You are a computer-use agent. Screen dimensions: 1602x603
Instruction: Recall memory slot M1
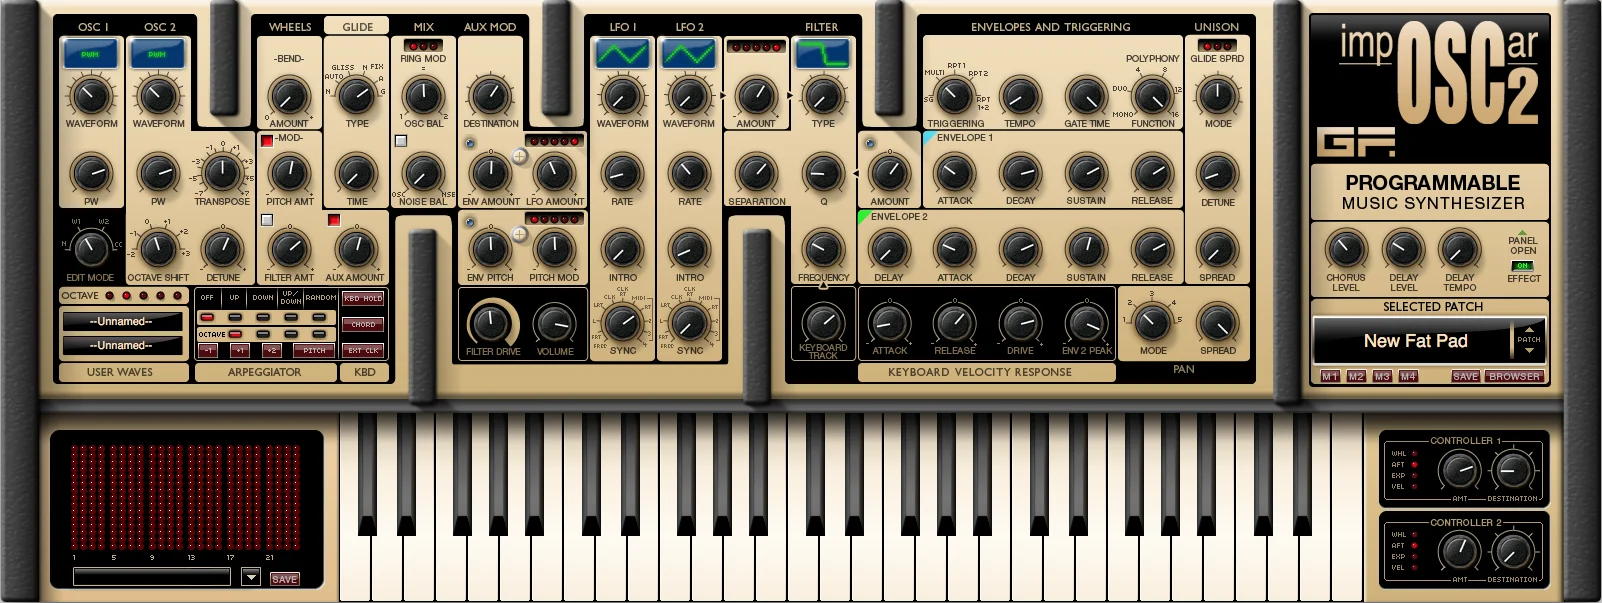[x=1330, y=377]
